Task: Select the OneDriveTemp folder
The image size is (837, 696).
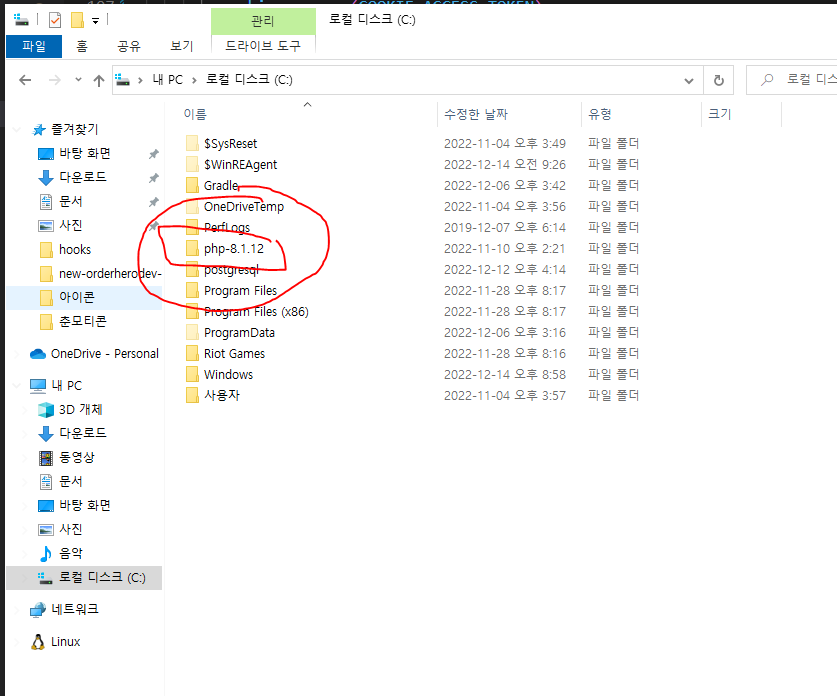Action: 243,207
